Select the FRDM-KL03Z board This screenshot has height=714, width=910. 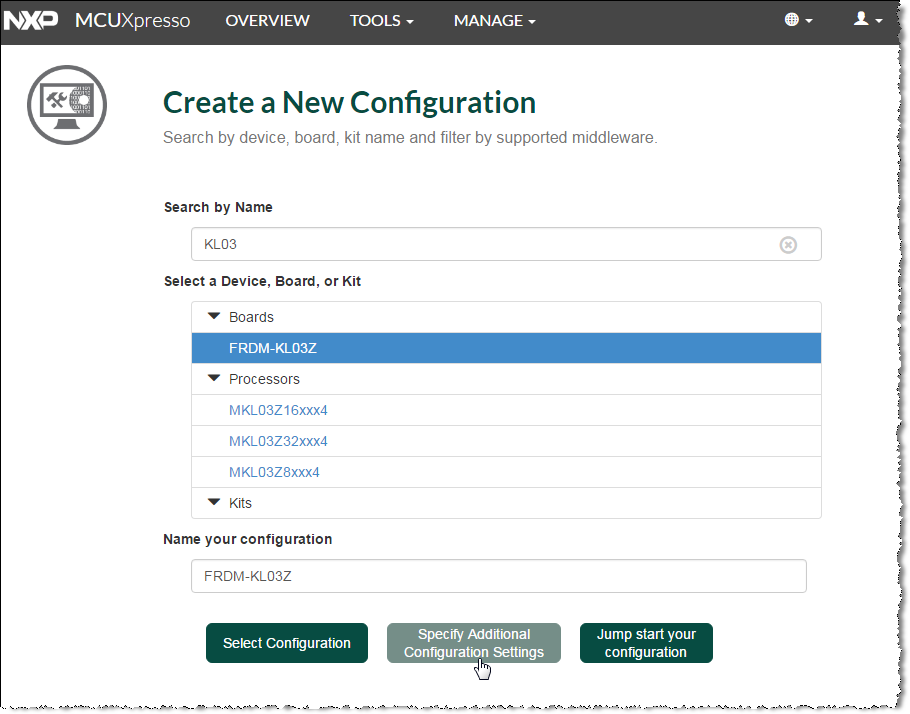pyautogui.click(x=506, y=348)
